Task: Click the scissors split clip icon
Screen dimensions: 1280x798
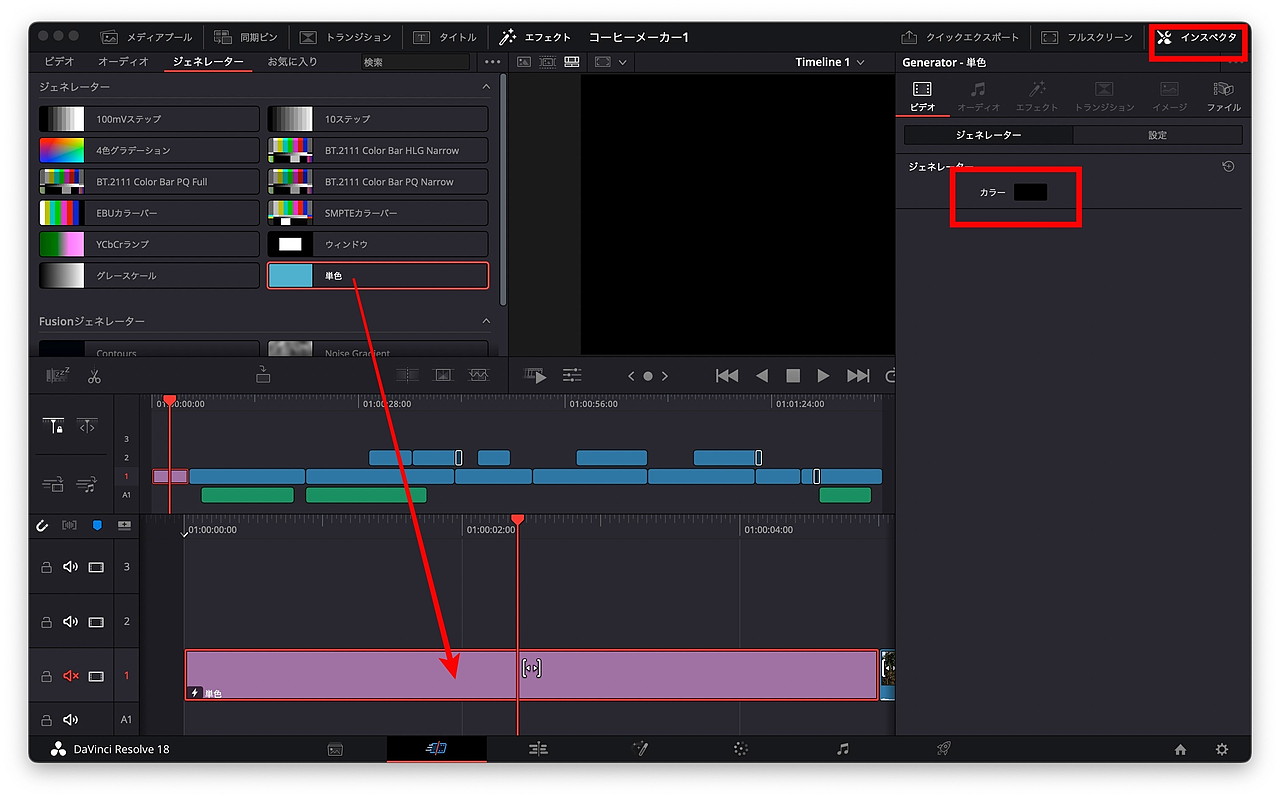Action: pos(94,376)
